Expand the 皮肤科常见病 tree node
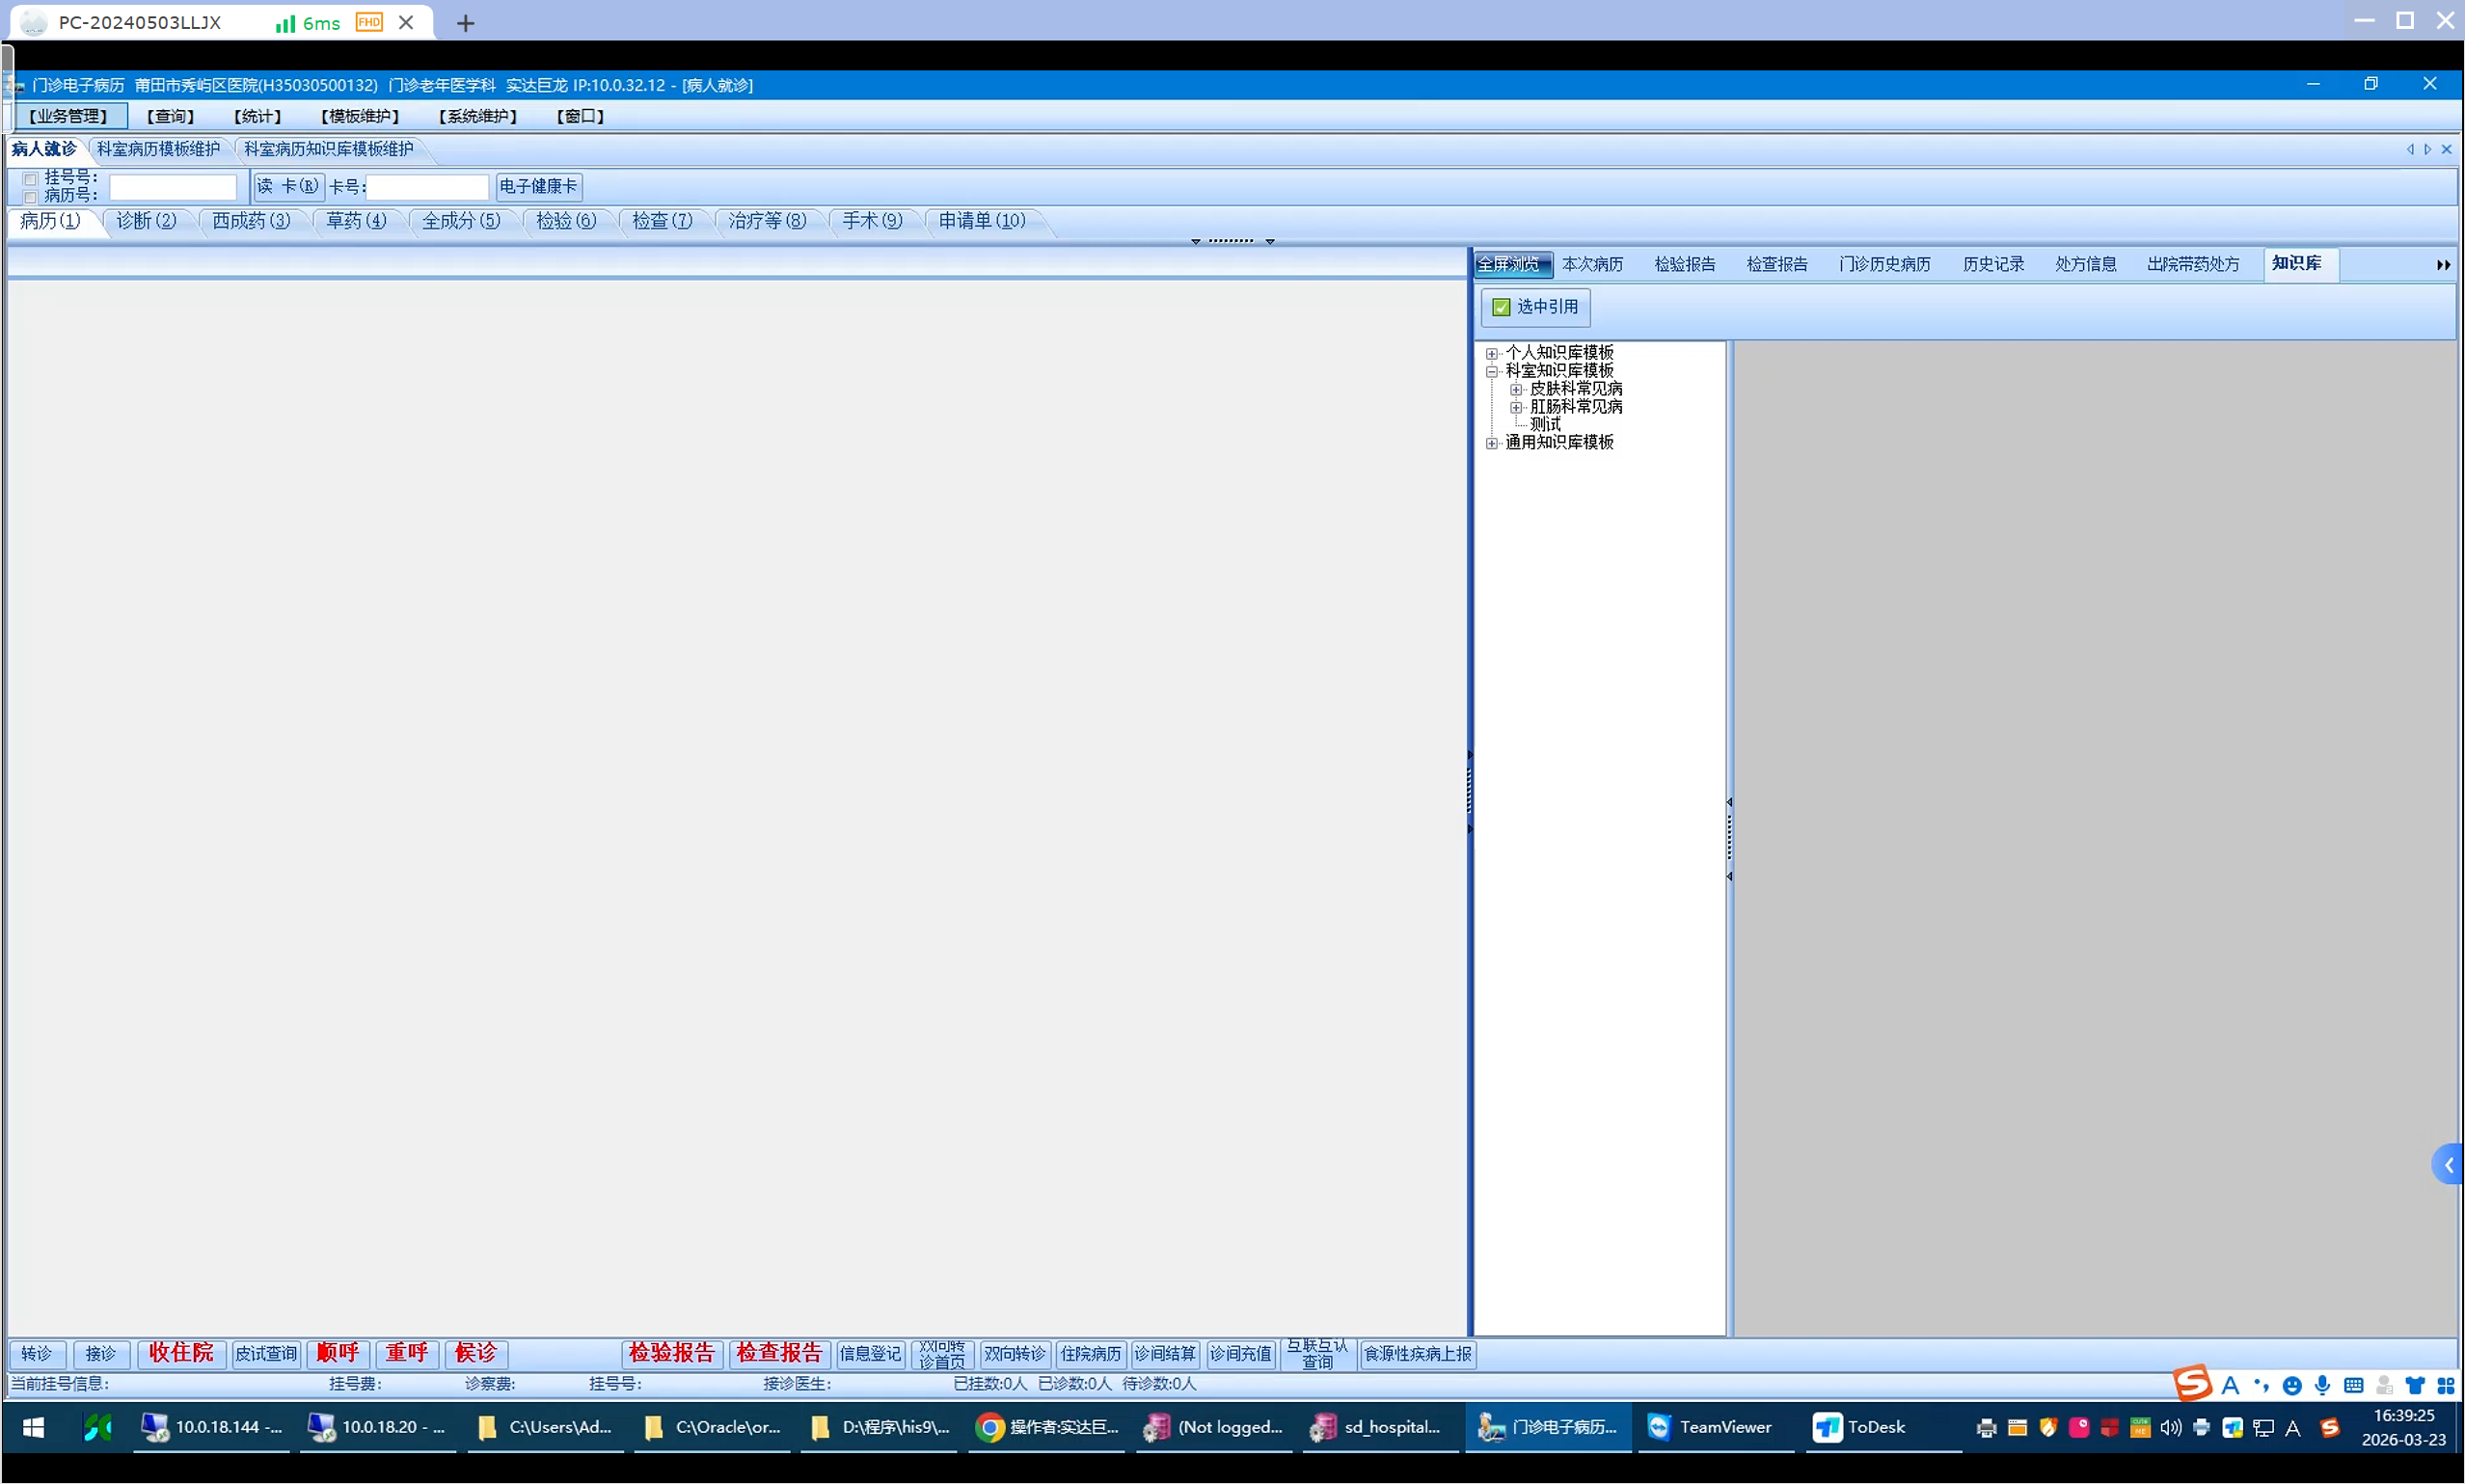 point(1516,389)
